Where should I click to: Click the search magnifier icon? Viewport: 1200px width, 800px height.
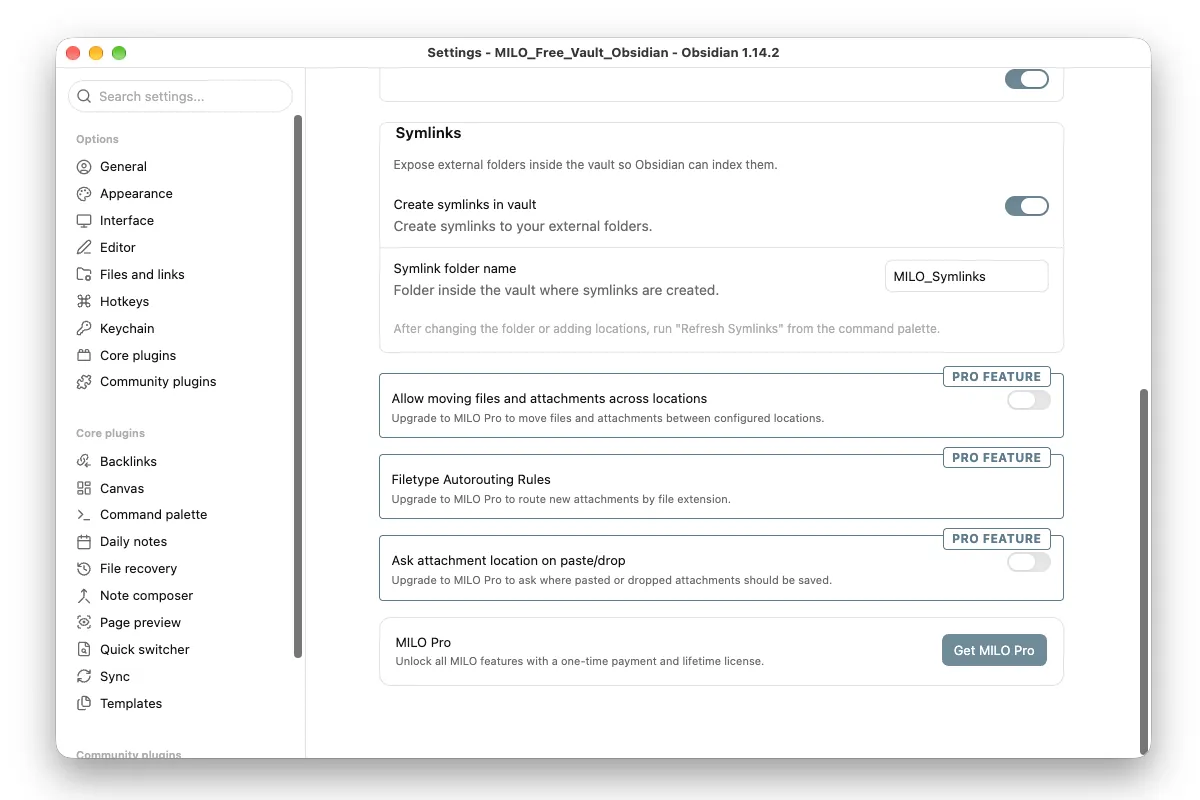click(x=85, y=97)
